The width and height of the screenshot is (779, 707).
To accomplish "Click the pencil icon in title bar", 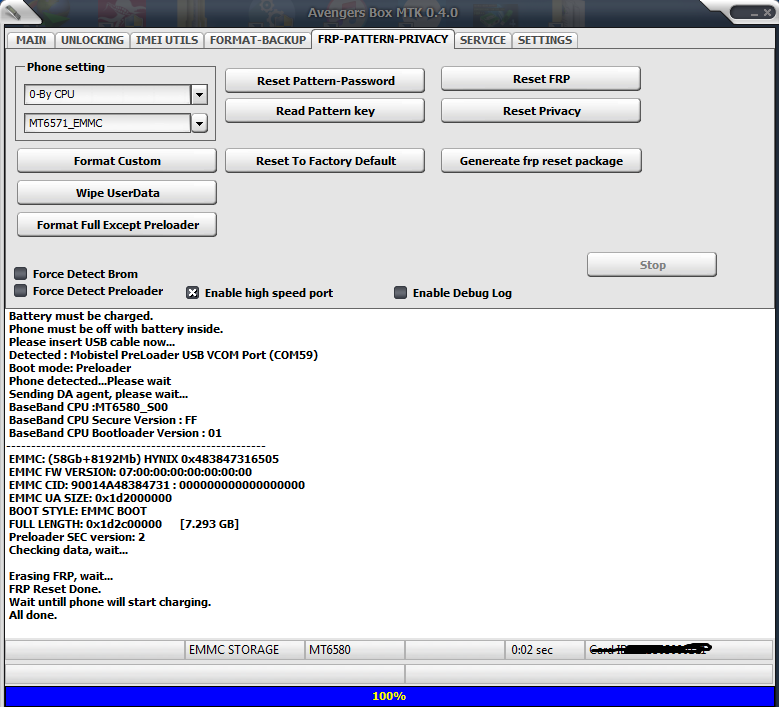I will click(x=12, y=11).
